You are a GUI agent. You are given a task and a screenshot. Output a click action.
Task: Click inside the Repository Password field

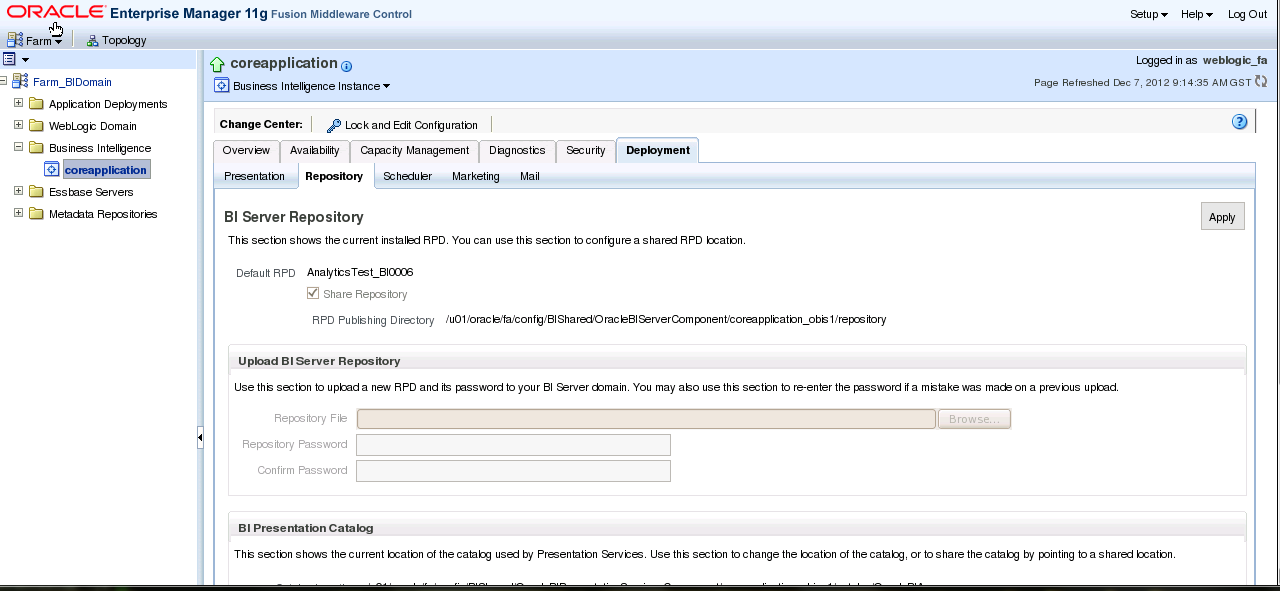[x=512, y=444]
